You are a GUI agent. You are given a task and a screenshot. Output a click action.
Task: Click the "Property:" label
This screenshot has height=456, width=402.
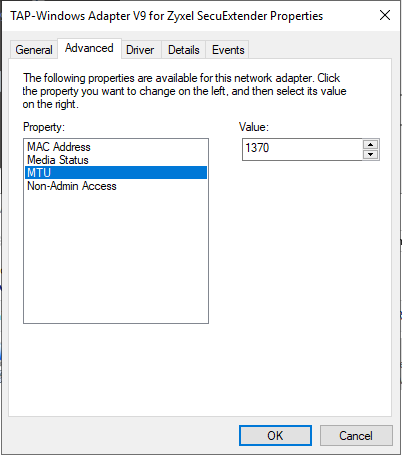(x=44, y=127)
